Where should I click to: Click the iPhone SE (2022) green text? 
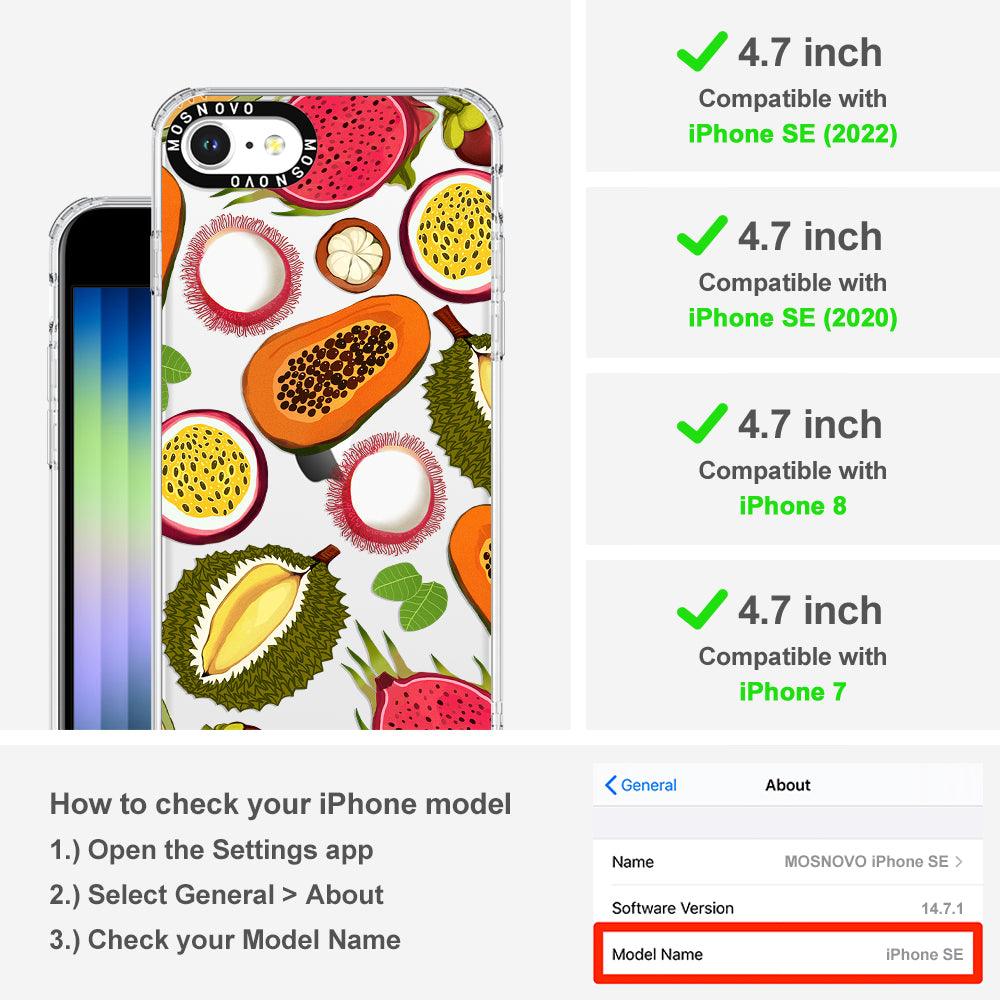pyautogui.click(x=793, y=134)
